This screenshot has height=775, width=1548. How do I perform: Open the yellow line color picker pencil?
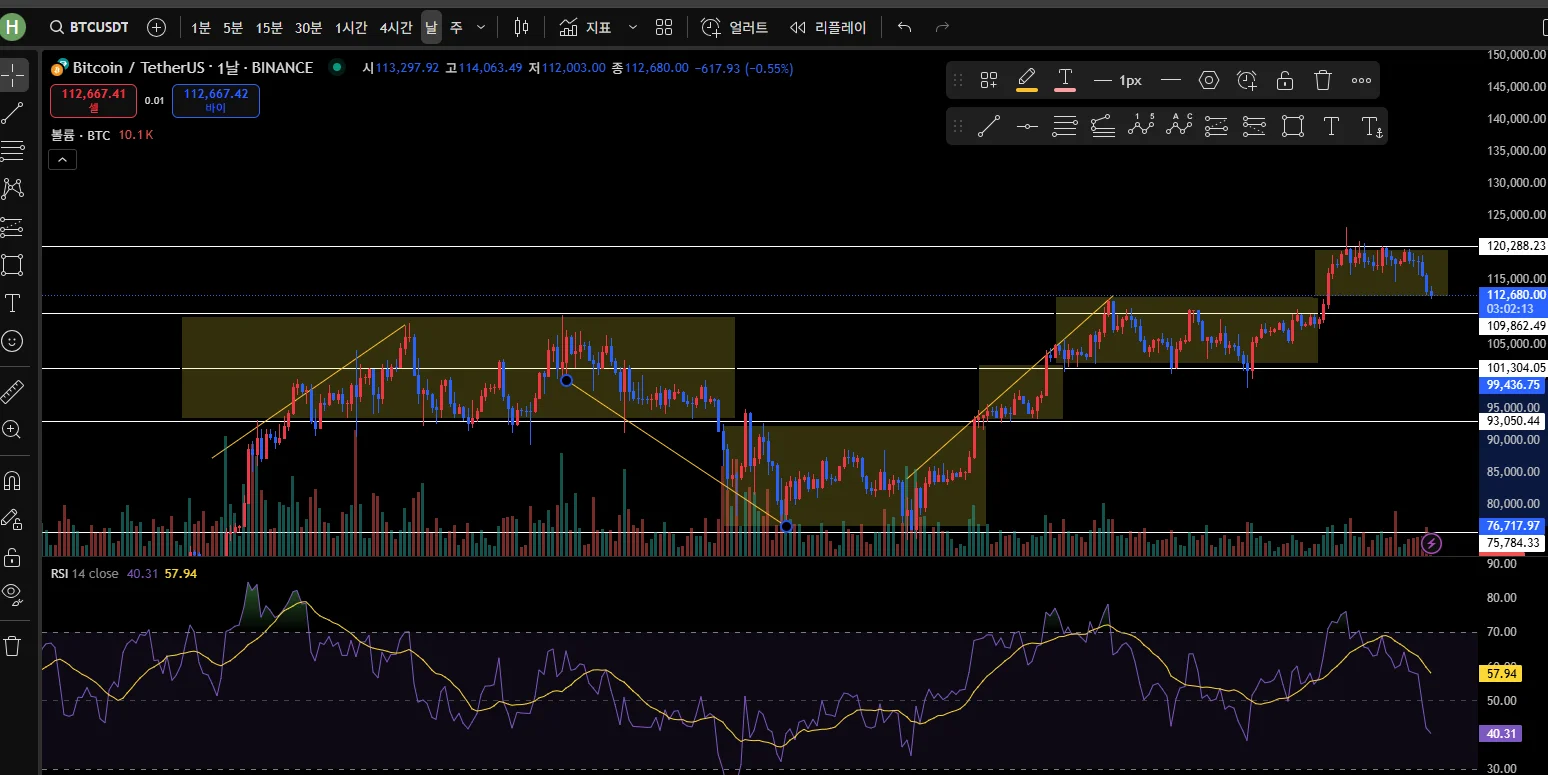[x=1027, y=80]
